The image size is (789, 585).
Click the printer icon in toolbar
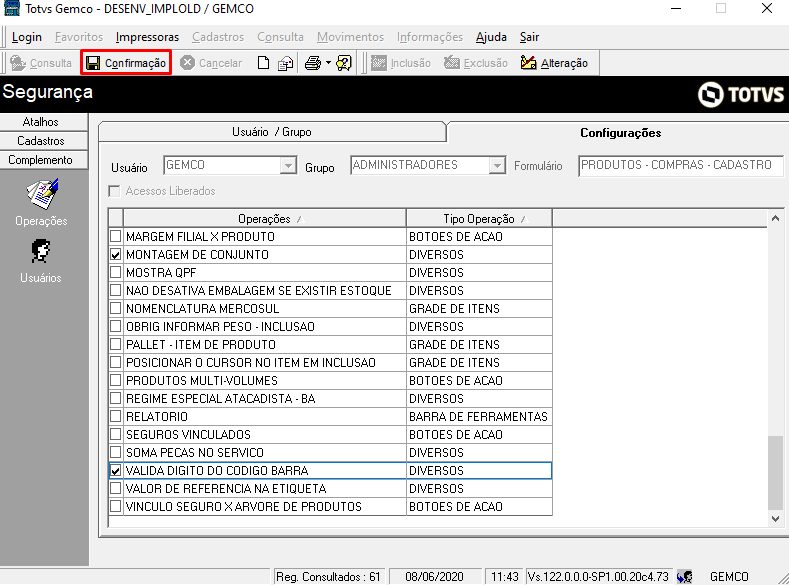pos(312,63)
